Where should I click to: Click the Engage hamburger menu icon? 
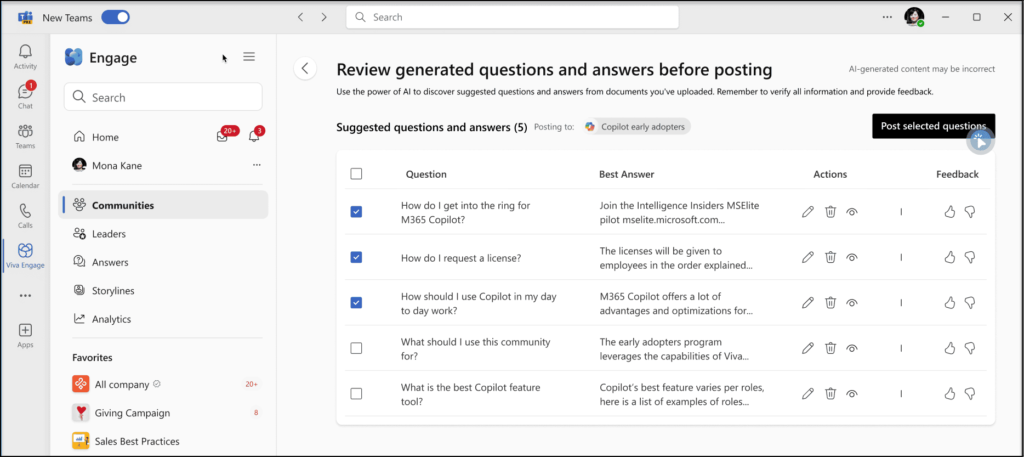249,57
